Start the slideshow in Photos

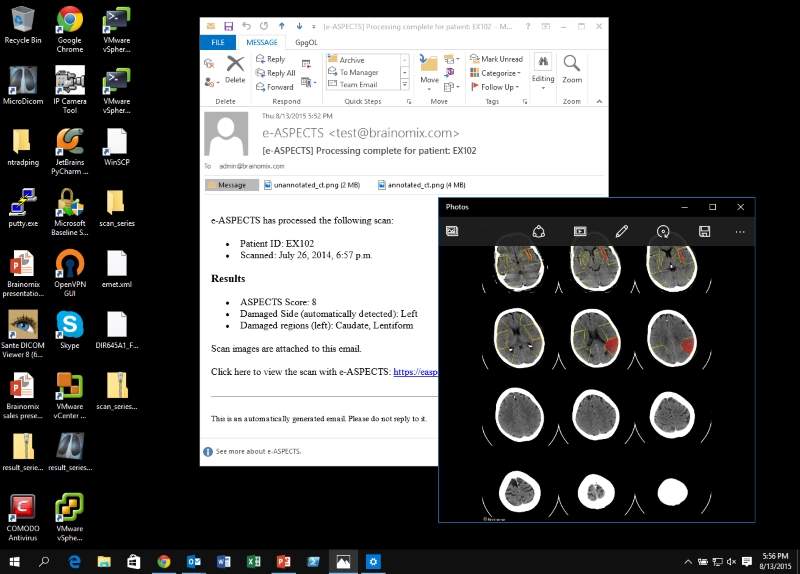tap(579, 231)
